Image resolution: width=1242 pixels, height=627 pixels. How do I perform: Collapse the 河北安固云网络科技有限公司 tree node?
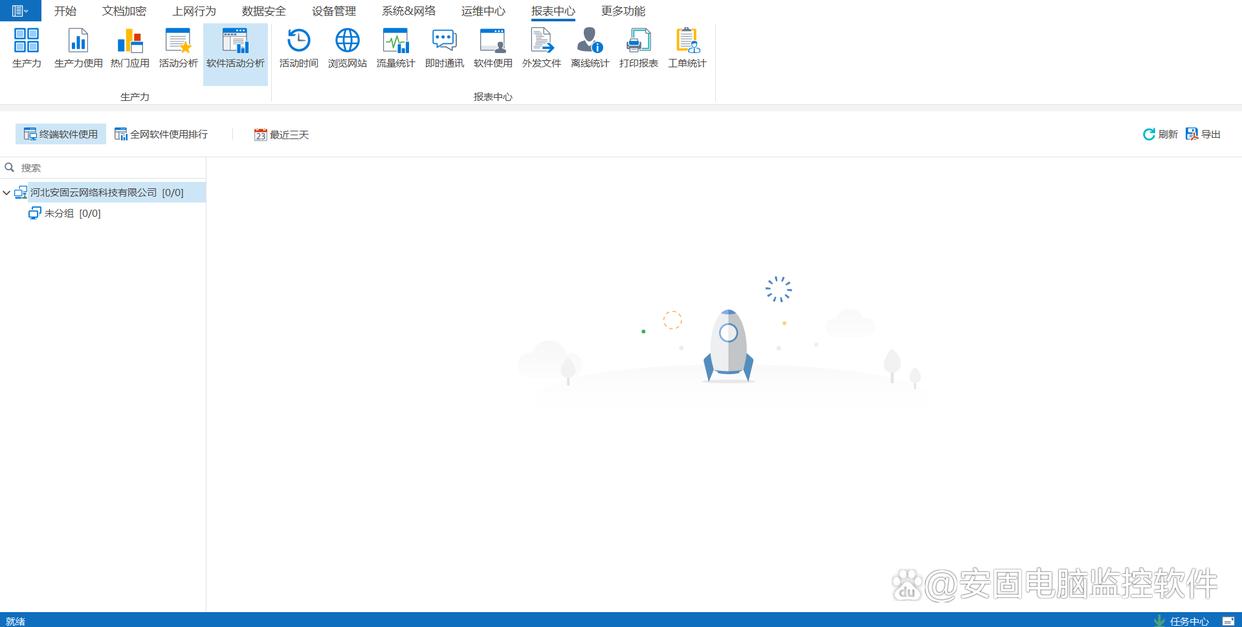coord(7,193)
